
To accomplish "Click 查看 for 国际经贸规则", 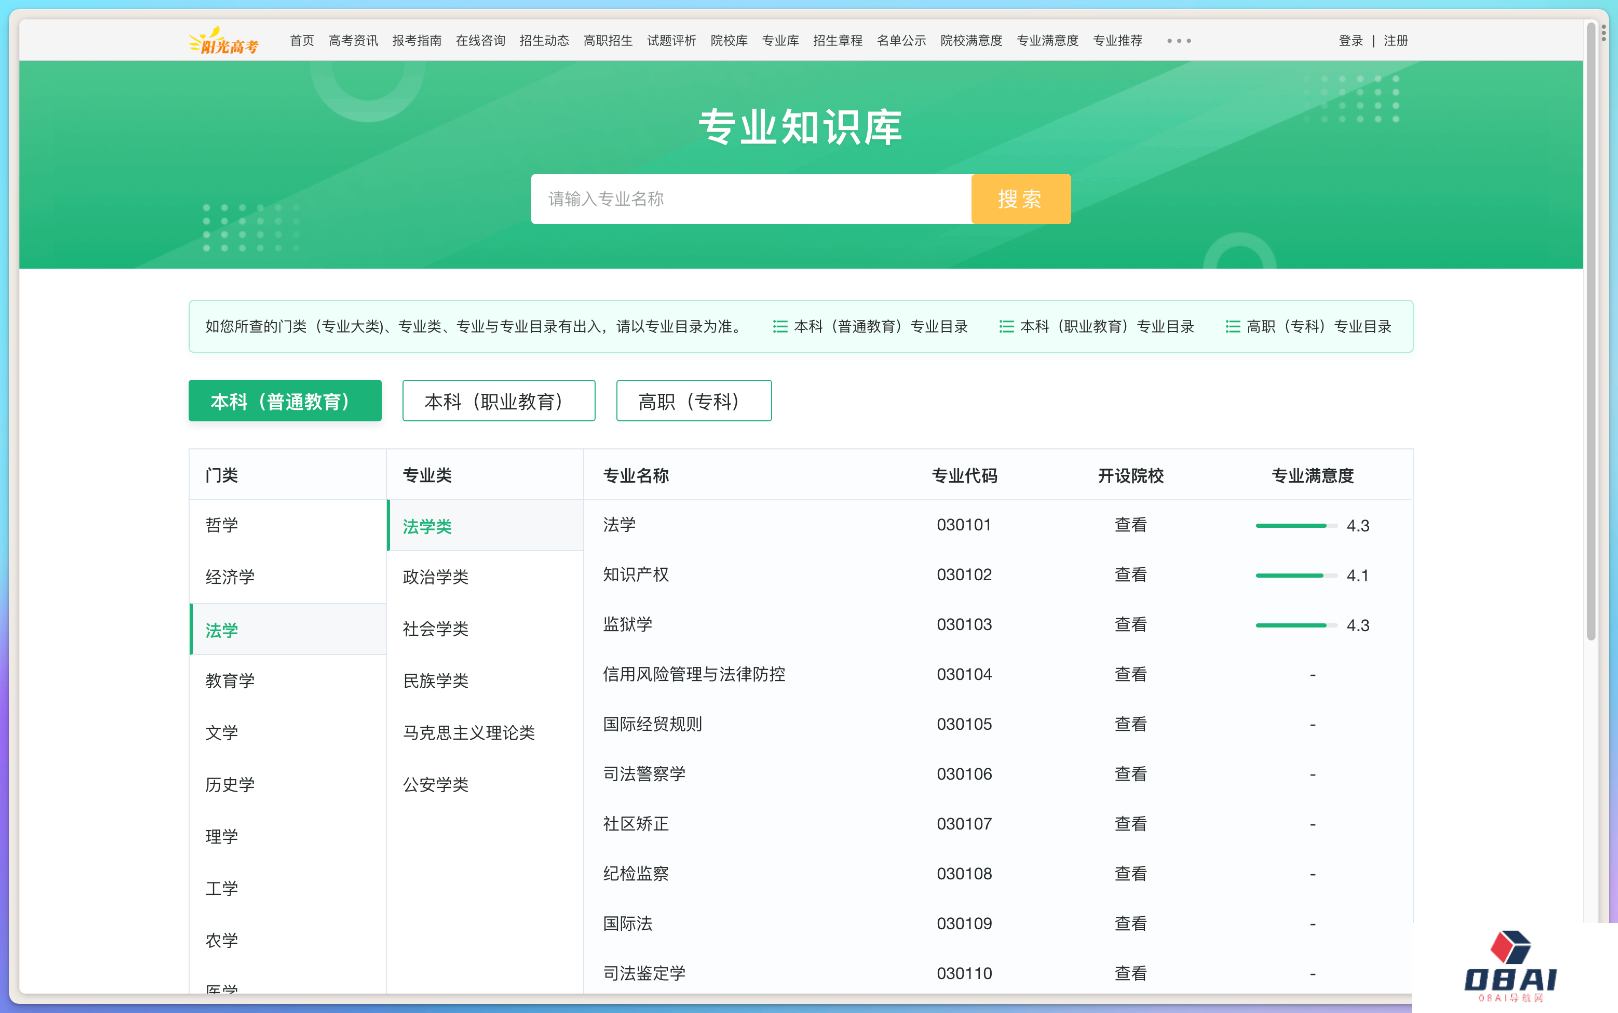I will 1131,724.
